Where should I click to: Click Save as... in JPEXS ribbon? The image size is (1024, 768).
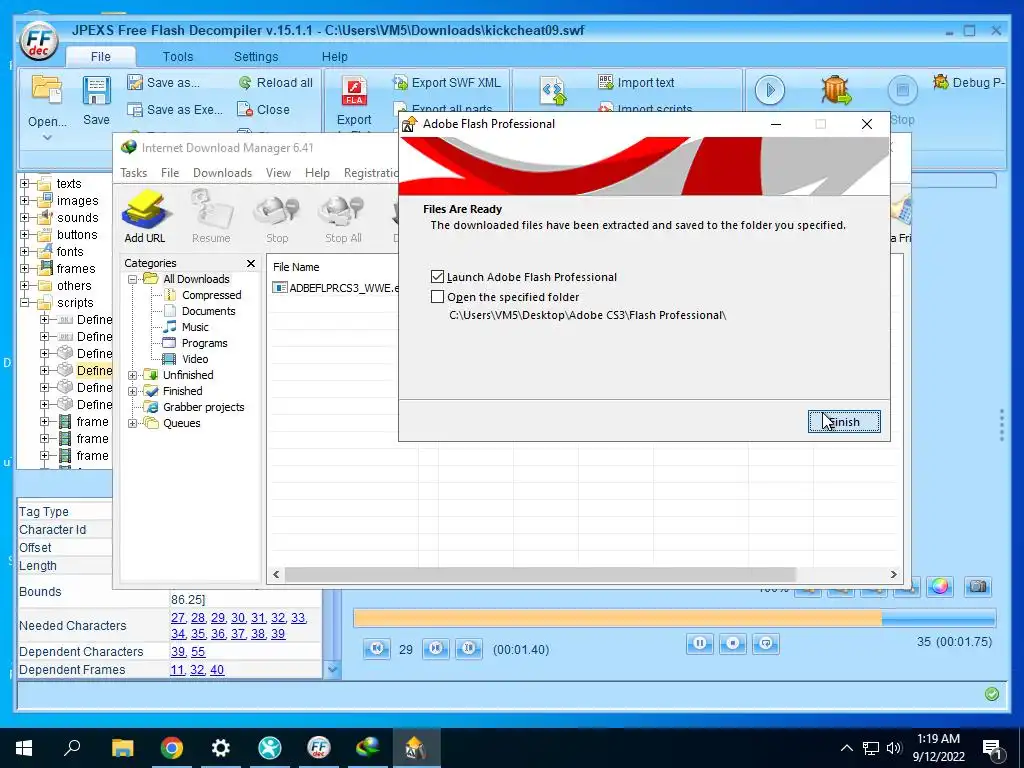point(164,82)
